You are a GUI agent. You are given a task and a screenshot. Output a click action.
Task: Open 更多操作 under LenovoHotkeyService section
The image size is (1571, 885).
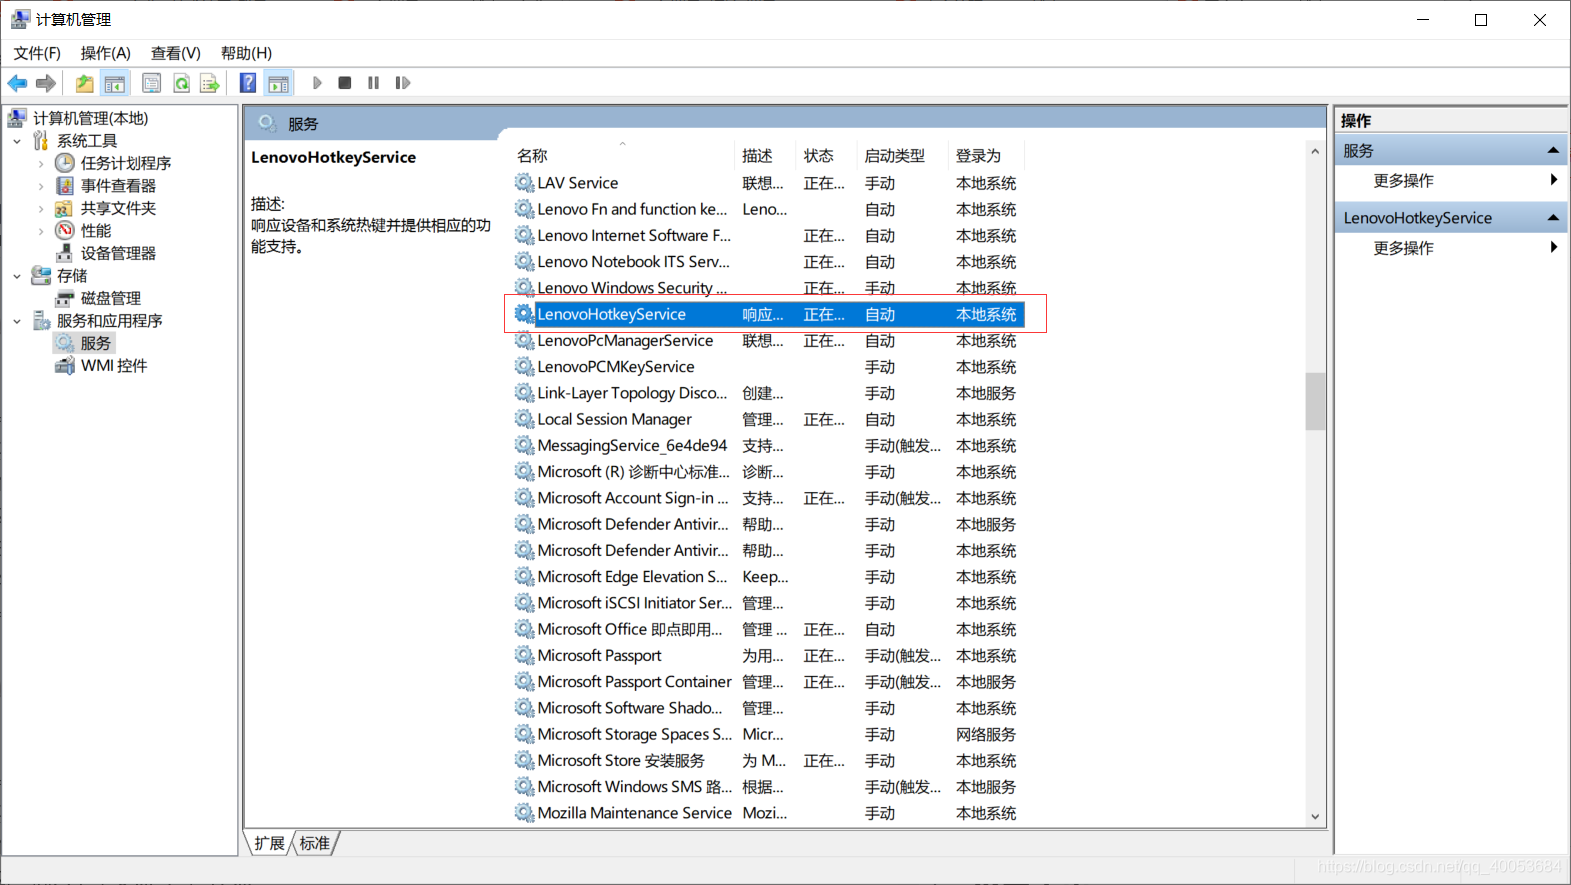pos(1403,247)
